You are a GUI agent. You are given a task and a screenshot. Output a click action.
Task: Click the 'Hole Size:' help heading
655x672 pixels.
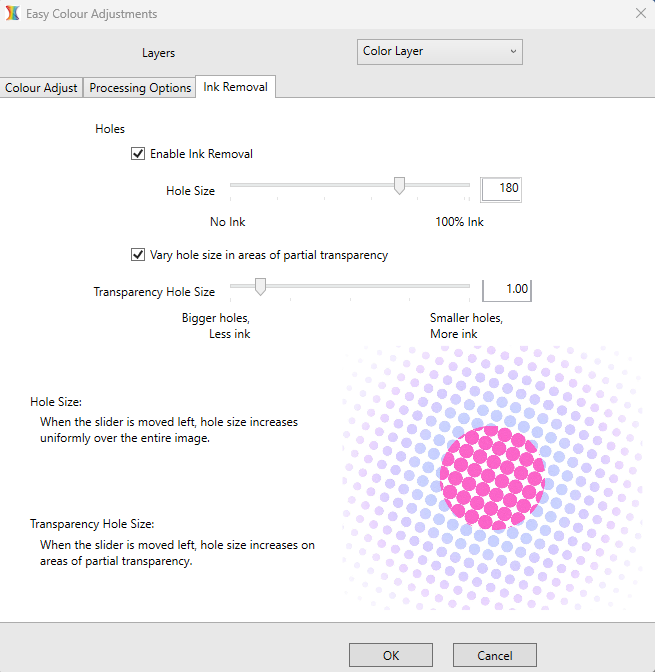[x=56, y=402]
